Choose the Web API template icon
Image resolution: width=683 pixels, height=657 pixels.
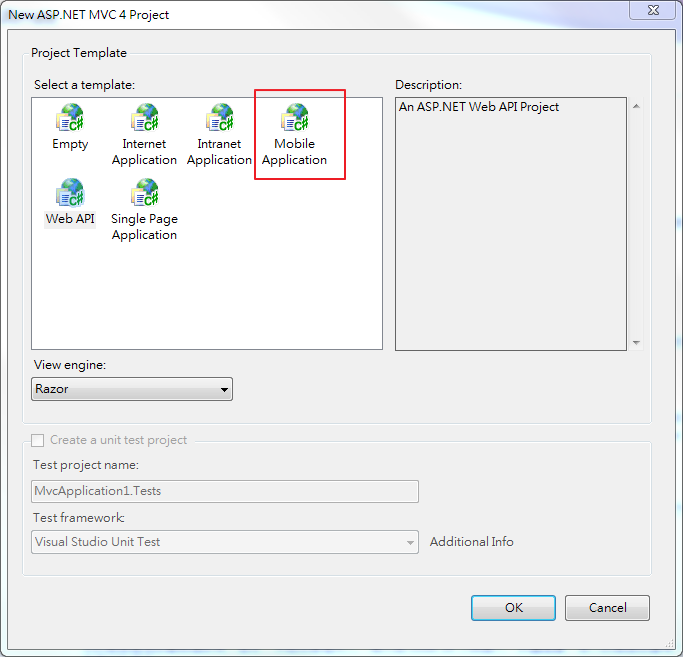[x=70, y=193]
